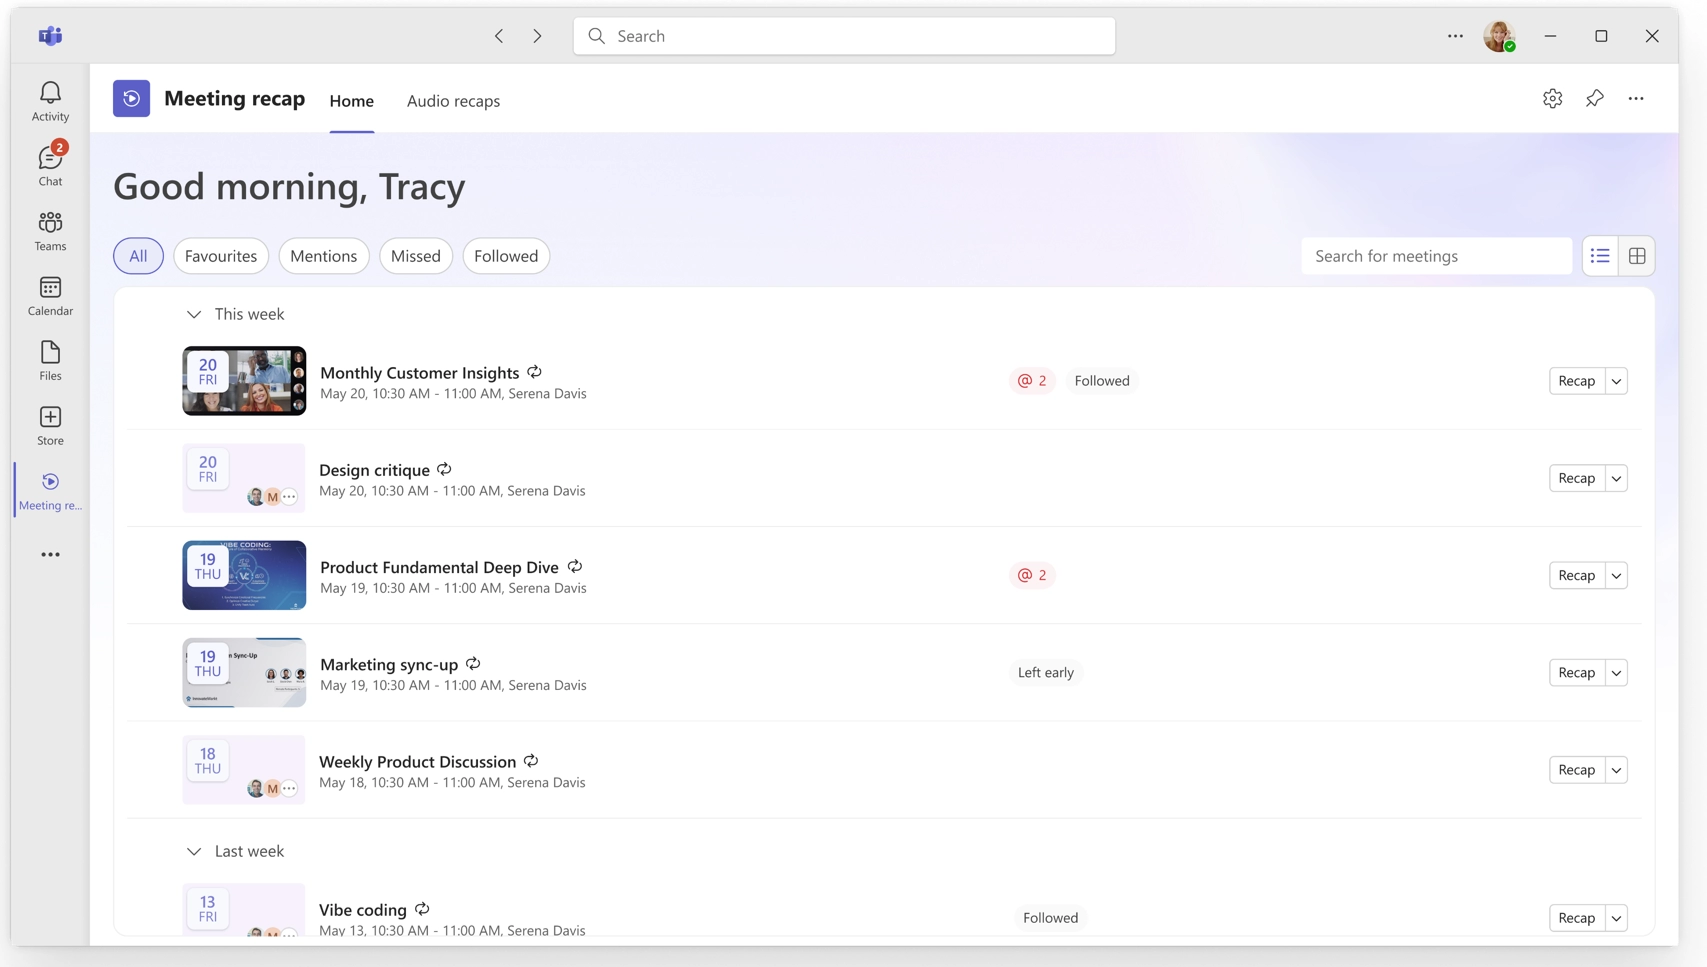
Task: Go back using the navigation arrow
Action: click(499, 36)
